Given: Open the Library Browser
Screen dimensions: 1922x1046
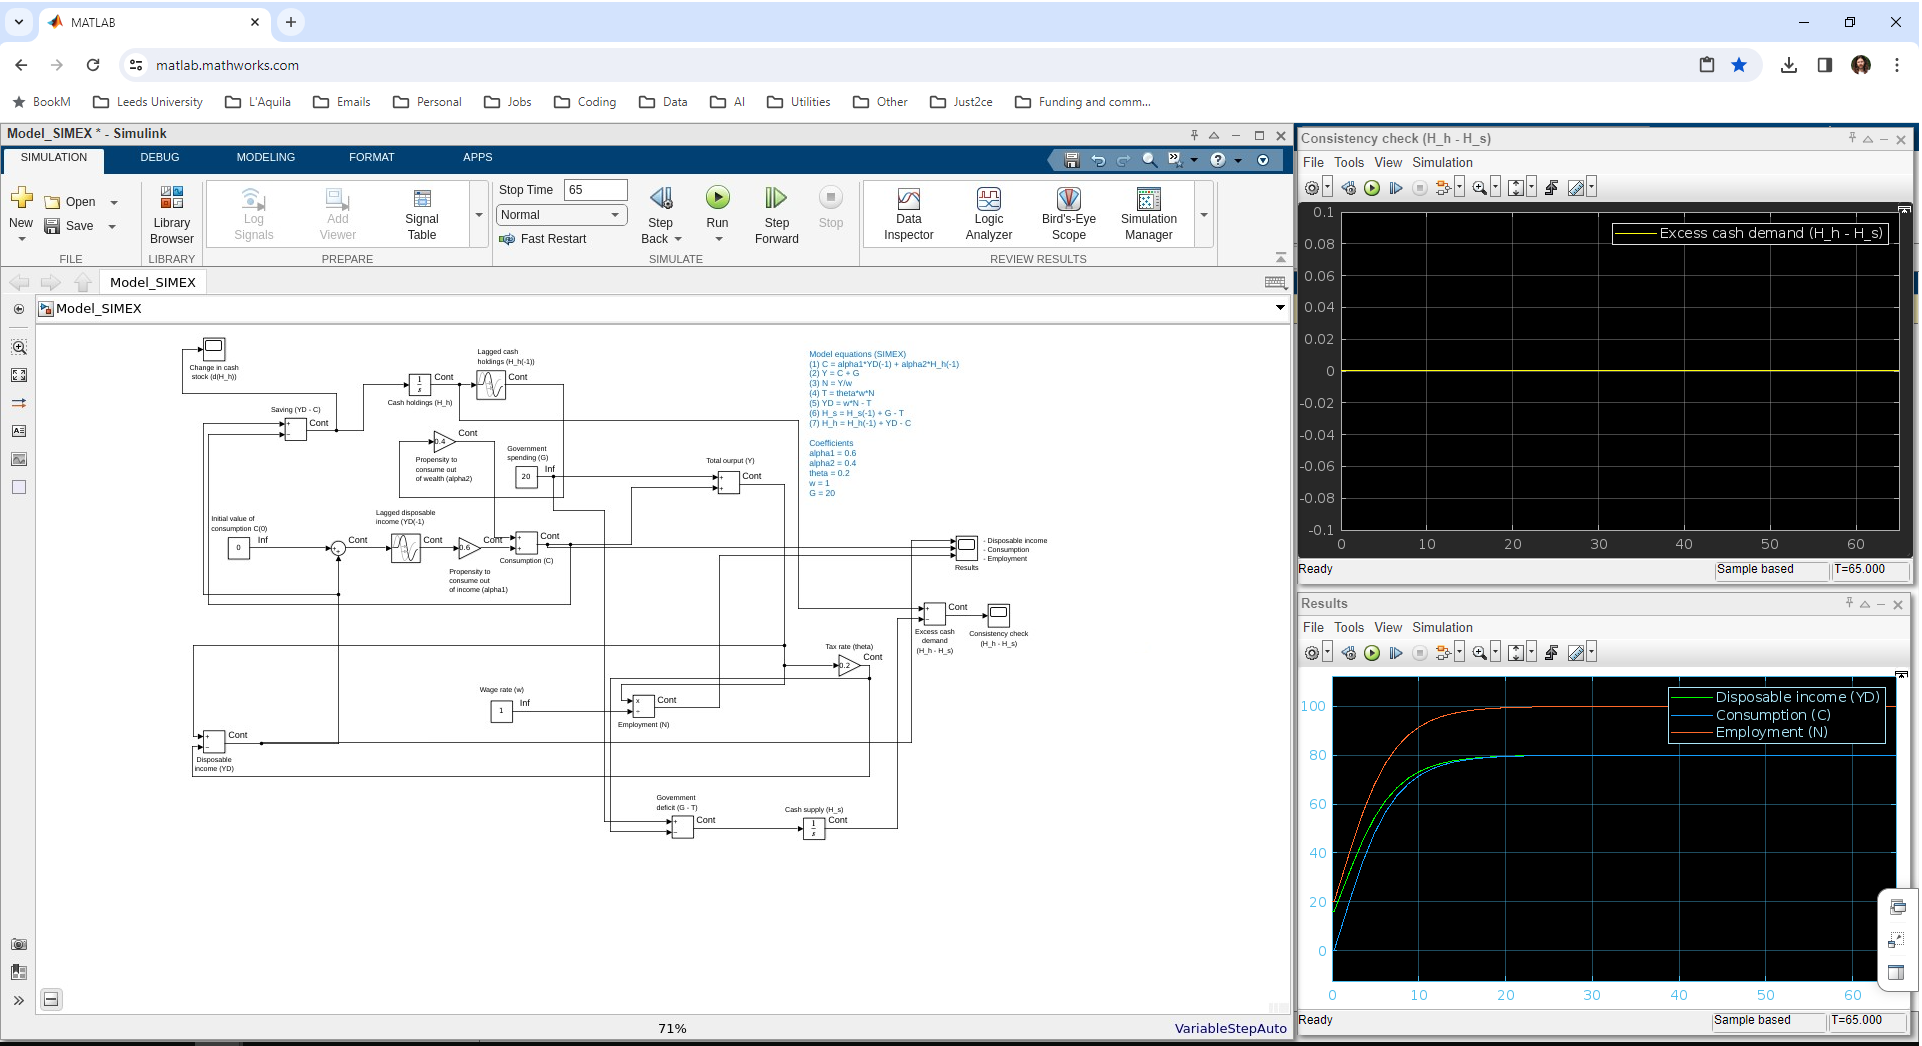Looking at the screenshot, I should (172, 214).
